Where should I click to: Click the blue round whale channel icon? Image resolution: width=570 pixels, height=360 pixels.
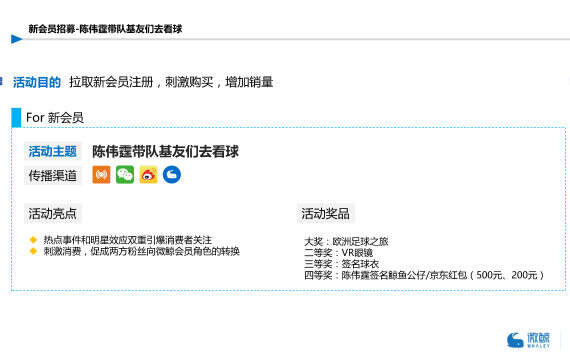click(x=172, y=175)
